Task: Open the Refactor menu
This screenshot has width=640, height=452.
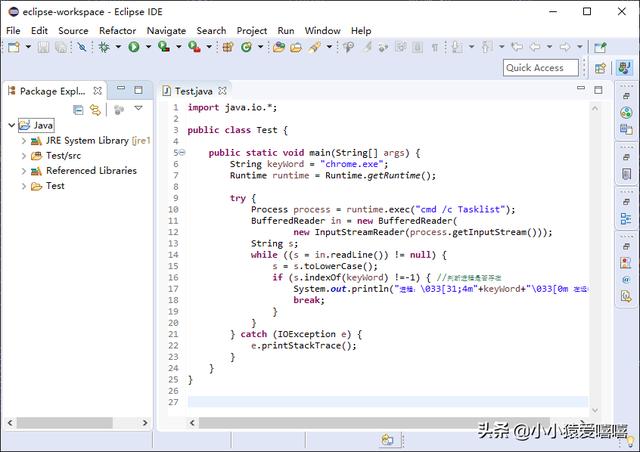Action: 118,31
